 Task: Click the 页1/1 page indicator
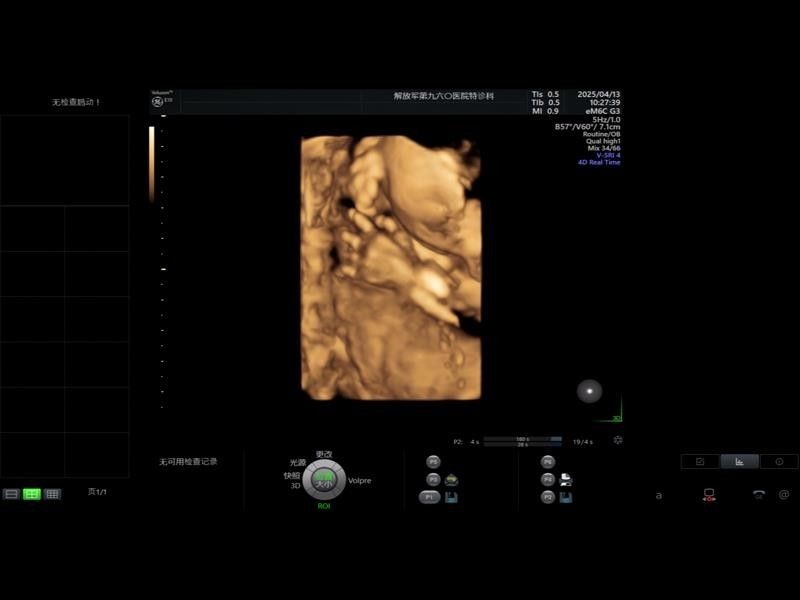[97, 492]
